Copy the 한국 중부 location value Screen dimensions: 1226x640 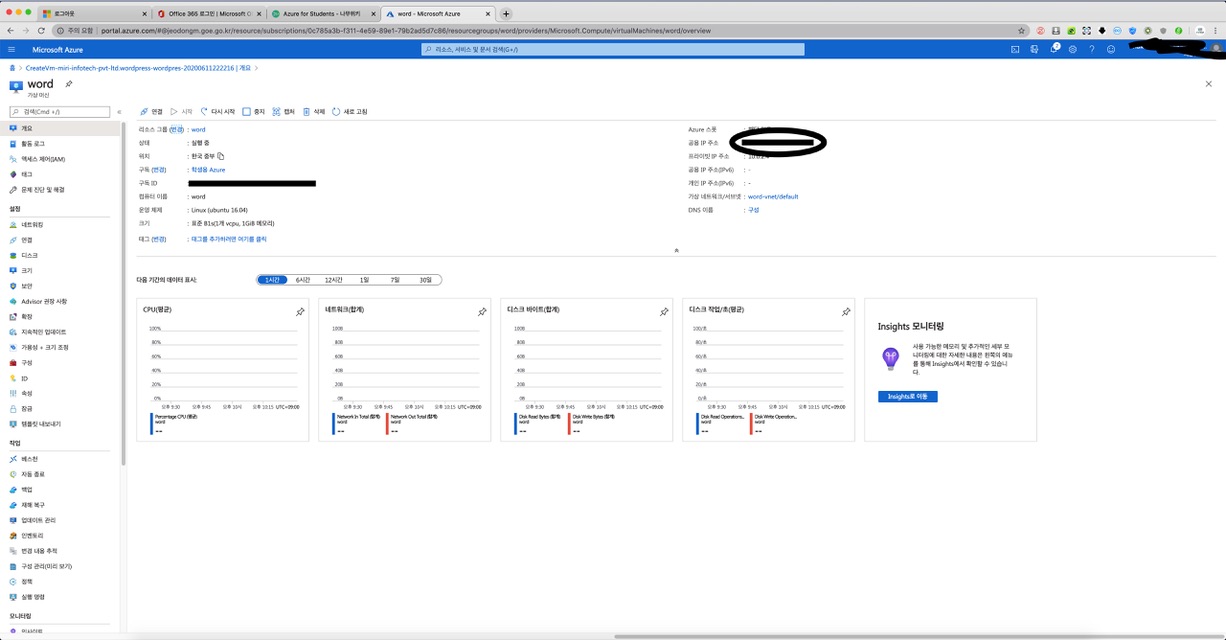221,156
